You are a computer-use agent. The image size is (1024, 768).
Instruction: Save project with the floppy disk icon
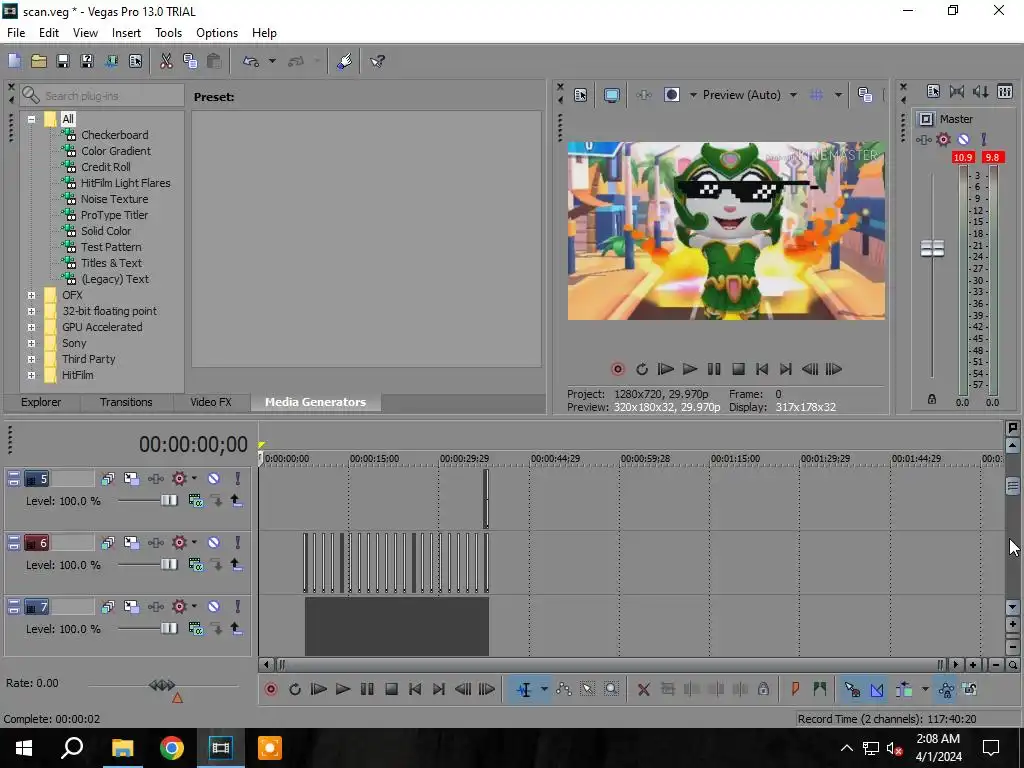point(63,61)
